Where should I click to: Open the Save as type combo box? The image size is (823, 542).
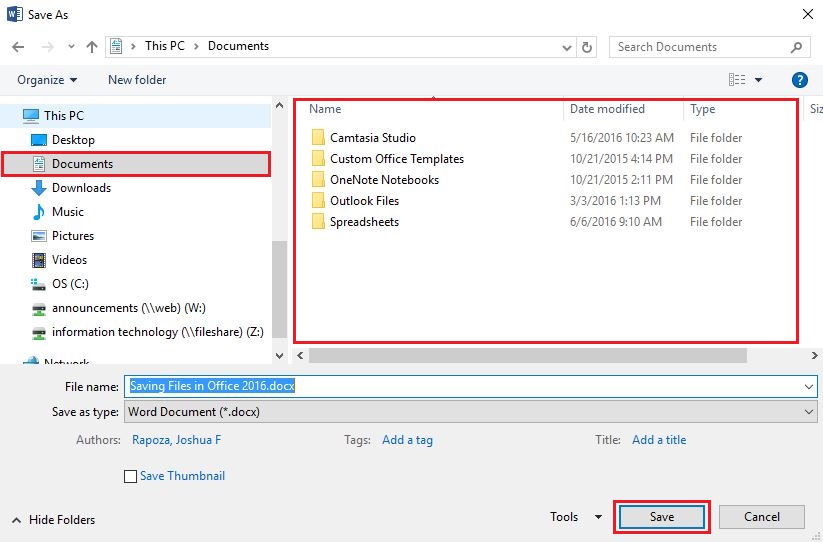pyautogui.click(x=471, y=412)
